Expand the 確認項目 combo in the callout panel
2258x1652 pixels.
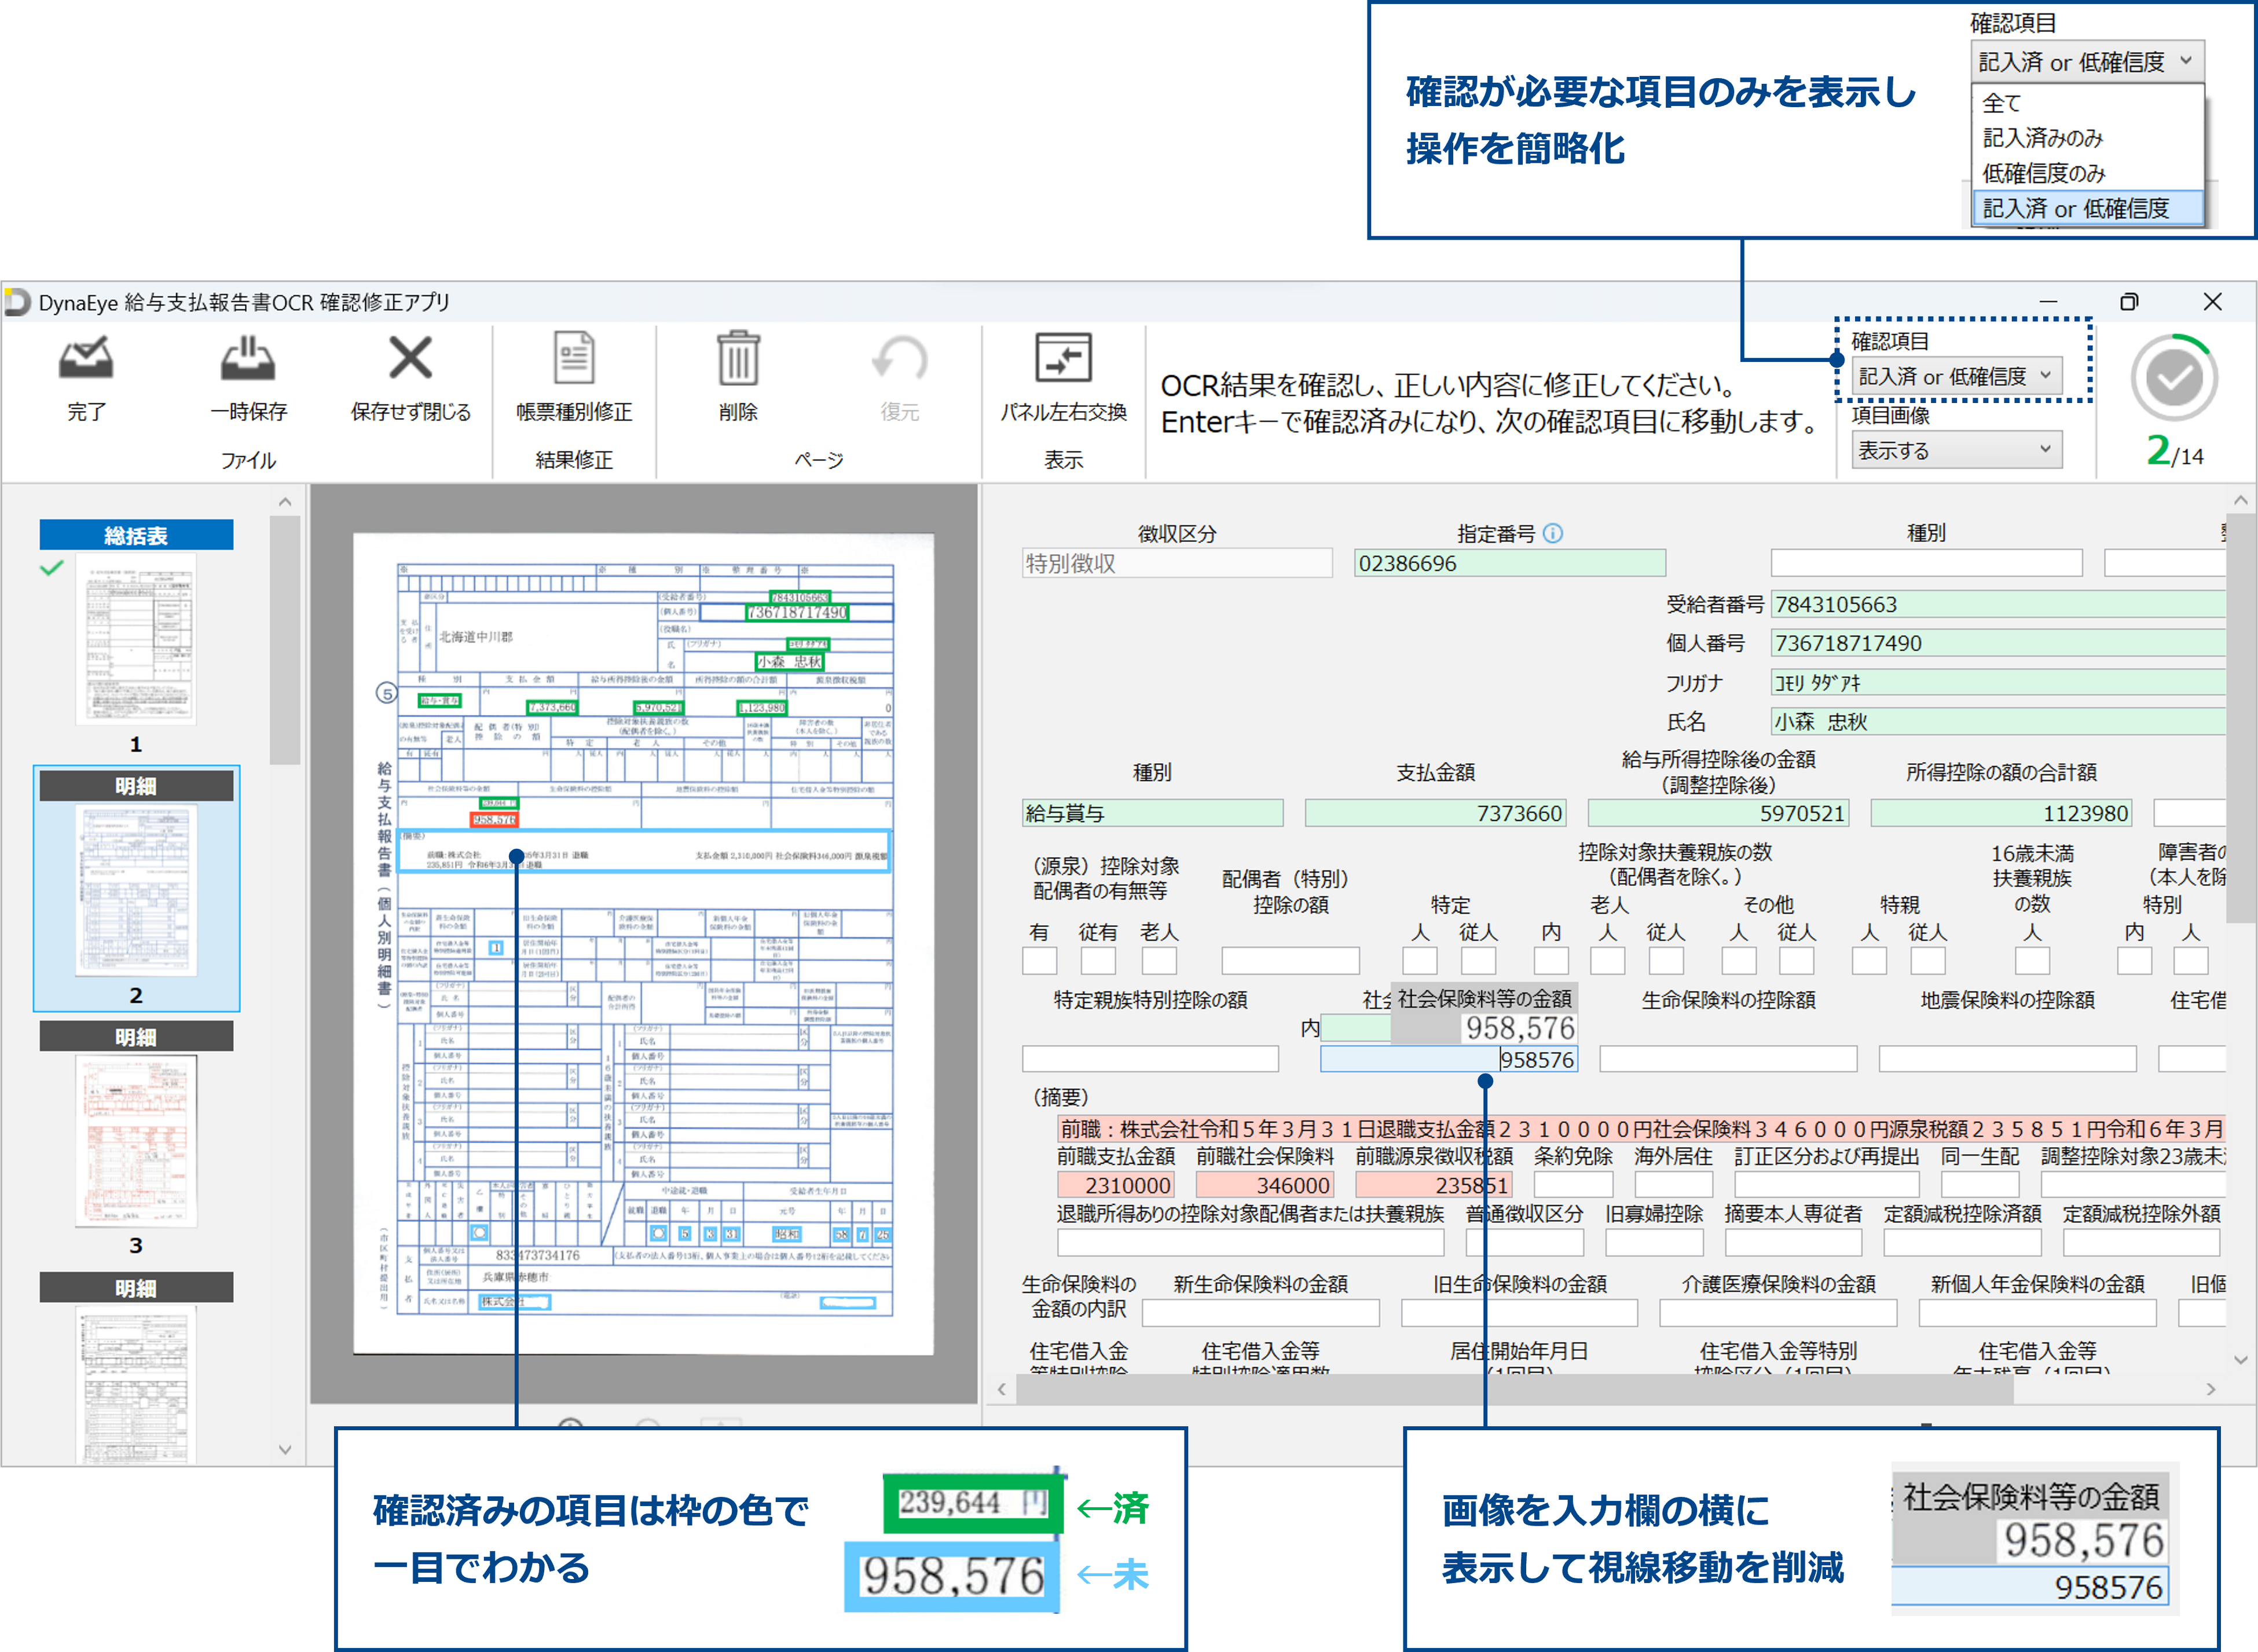pyautogui.click(x=2087, y=61)
